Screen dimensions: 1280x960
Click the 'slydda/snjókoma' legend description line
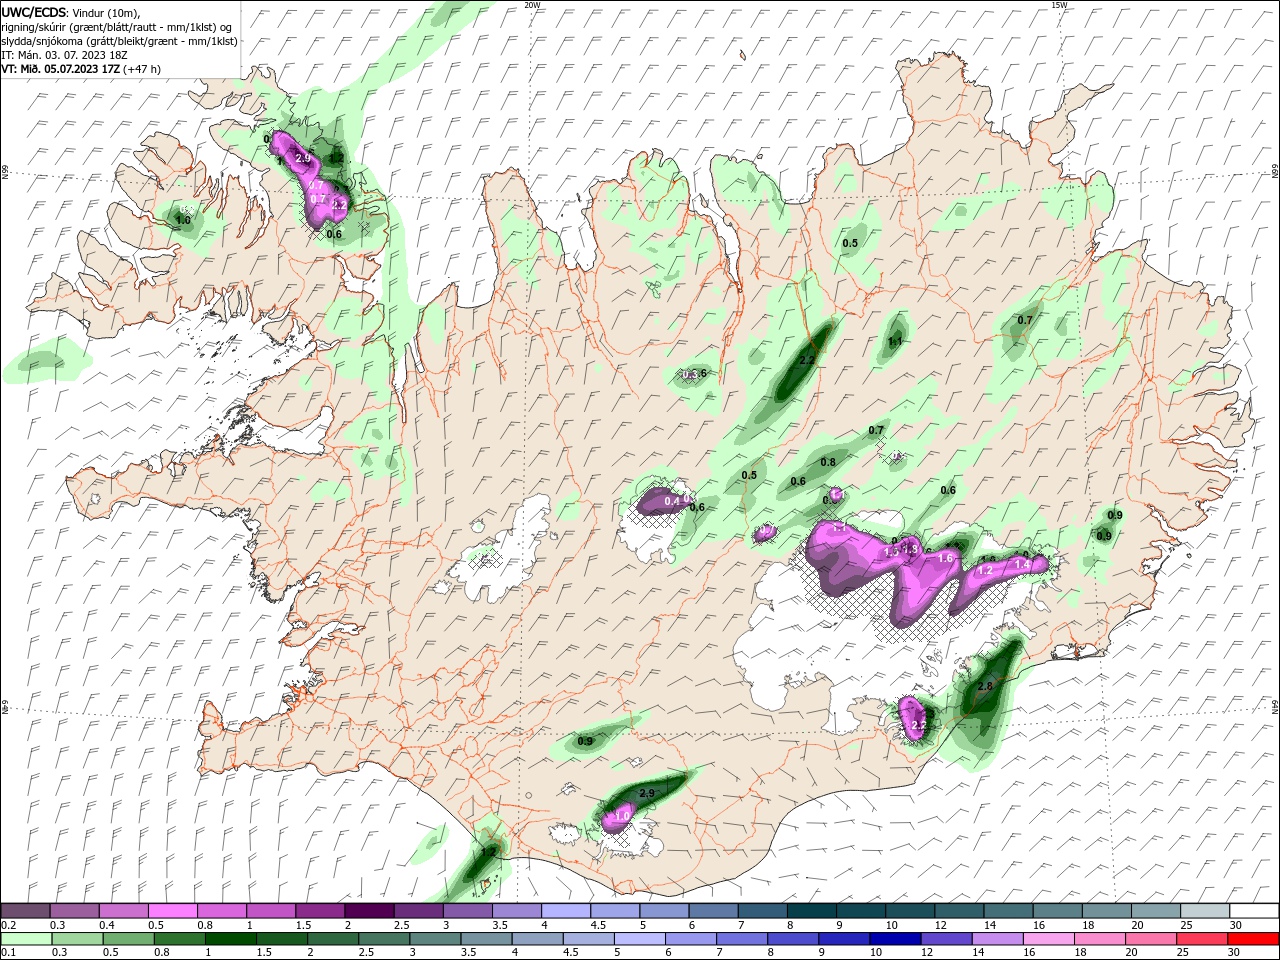pos(120,41)
